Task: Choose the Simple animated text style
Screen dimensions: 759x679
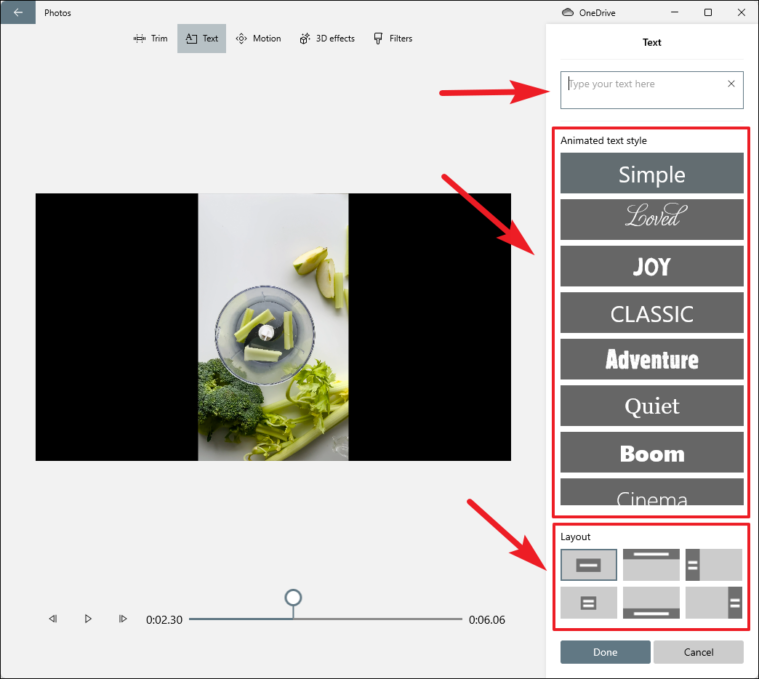Action: click(x=652, y=173)
